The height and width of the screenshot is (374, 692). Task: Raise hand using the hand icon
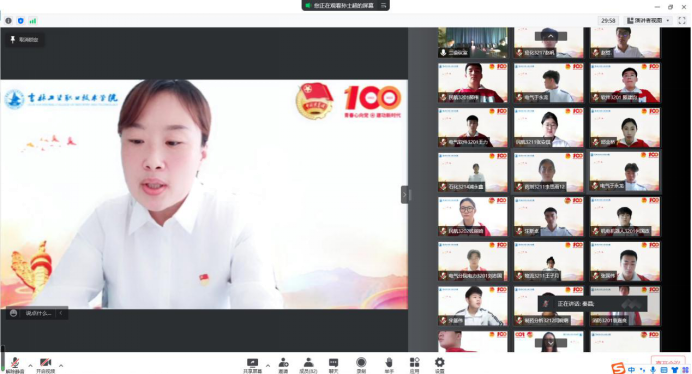[x=389, y=365]
